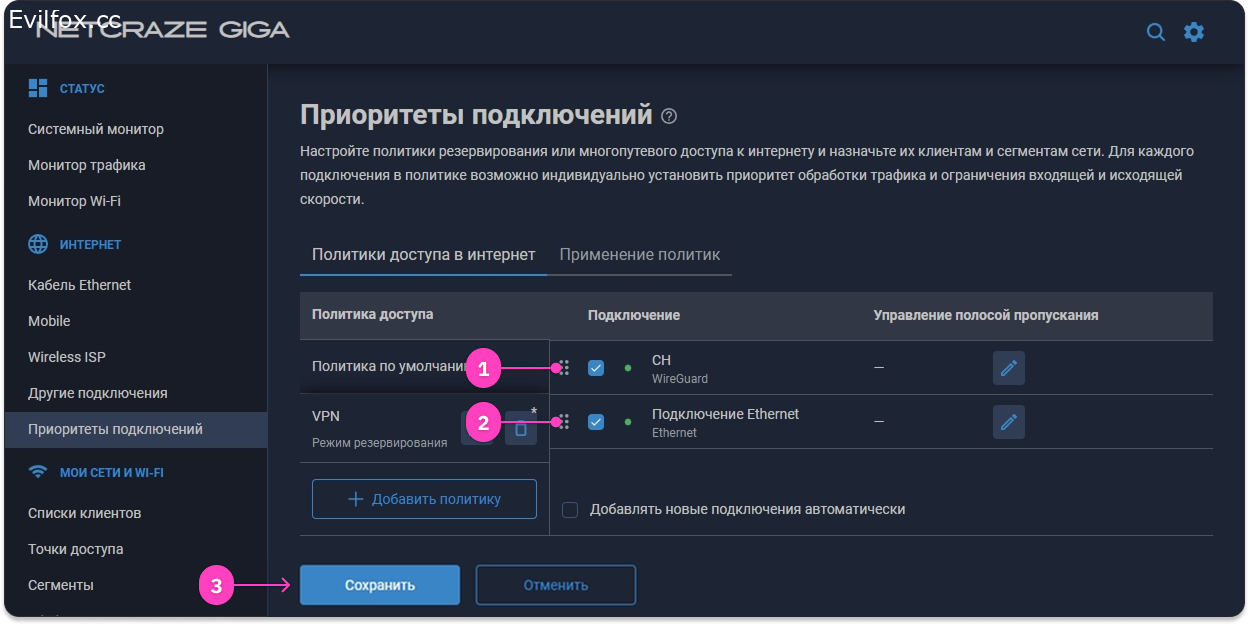Screen dimensions: 1249x625
Task: Edit bandwidth for Подключение Ethernet
Action: (1008, 422)
